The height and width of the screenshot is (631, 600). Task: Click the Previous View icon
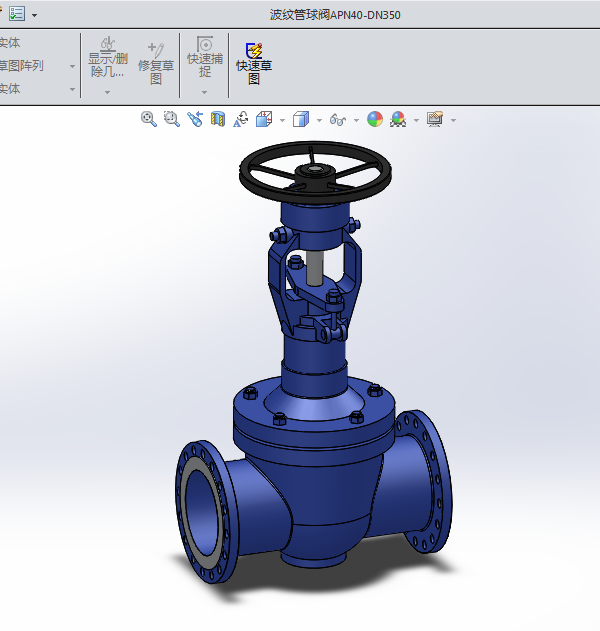coord(195,119)
